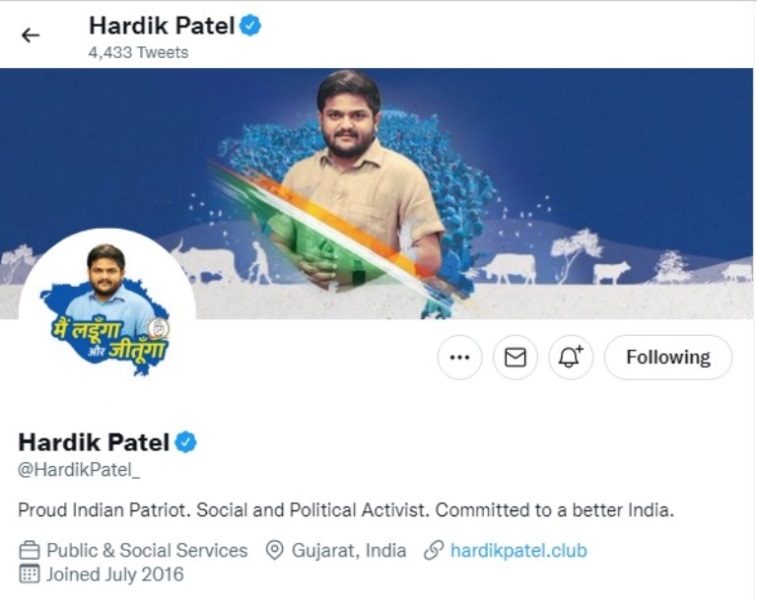Click the @HardikPatel_ handle
Viewport: 757px width, 600px height.
coord(79,470)
